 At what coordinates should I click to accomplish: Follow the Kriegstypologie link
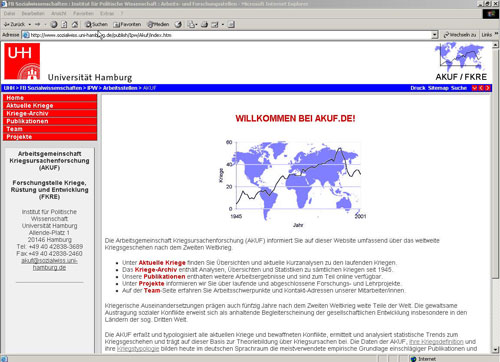(138, 349)
